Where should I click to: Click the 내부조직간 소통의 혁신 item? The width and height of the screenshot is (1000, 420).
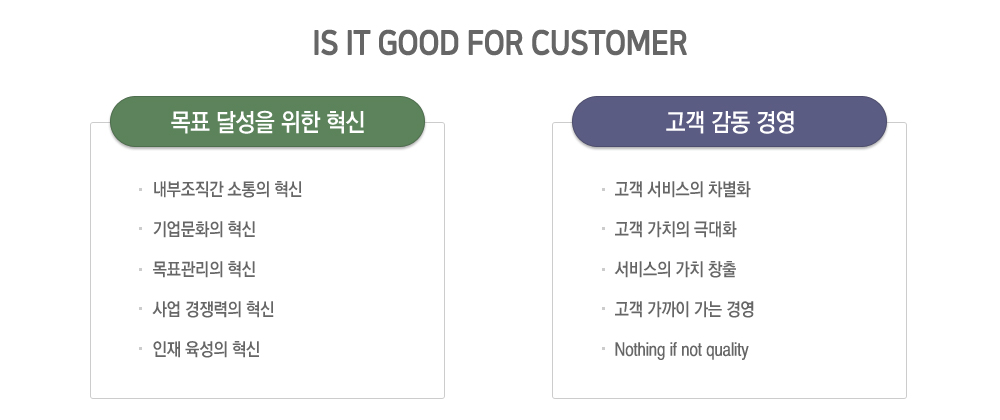coord(227,189)
